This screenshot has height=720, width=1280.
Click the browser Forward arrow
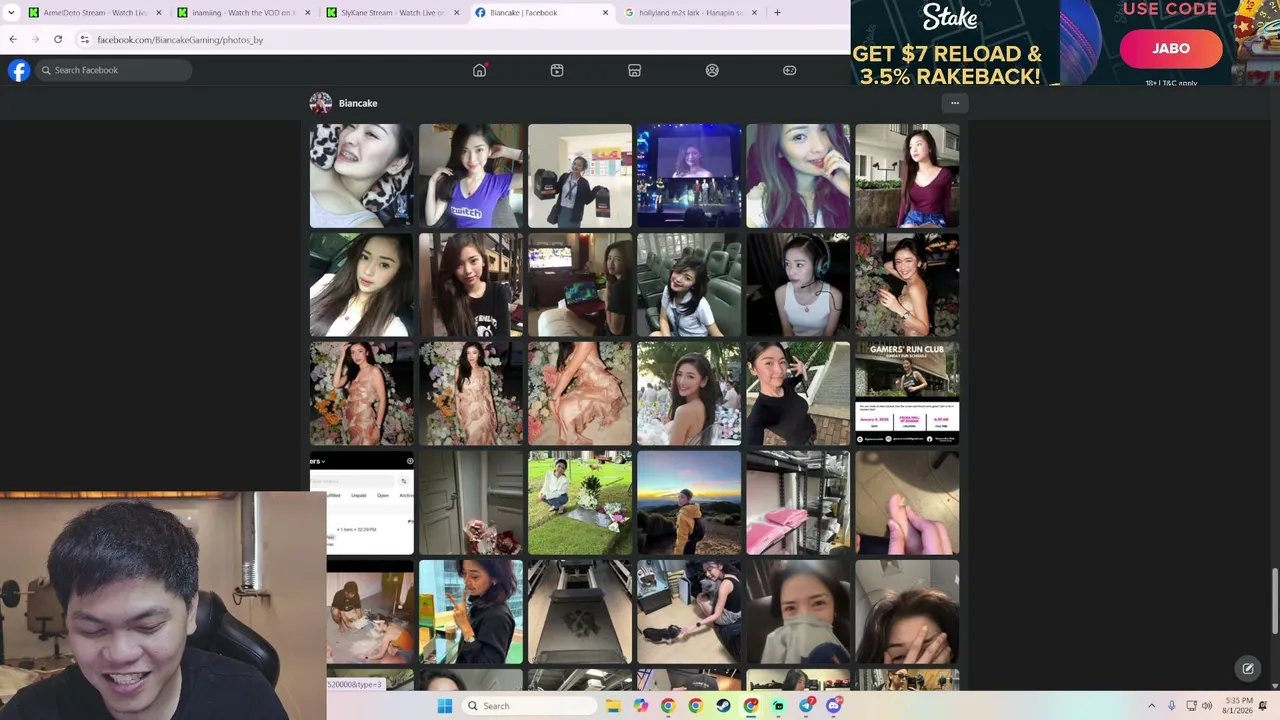pos(35,39)
